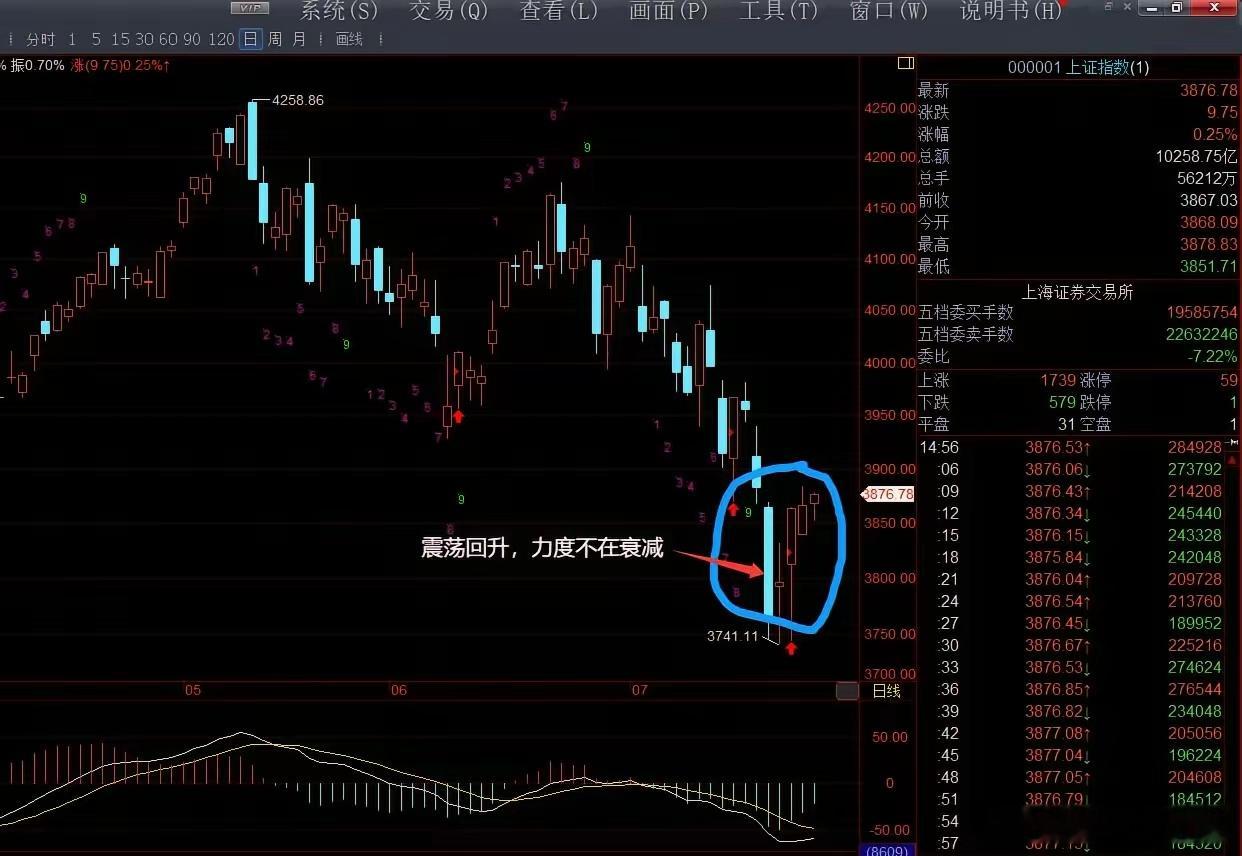Click the 今开 value 3868.09

1208,222
